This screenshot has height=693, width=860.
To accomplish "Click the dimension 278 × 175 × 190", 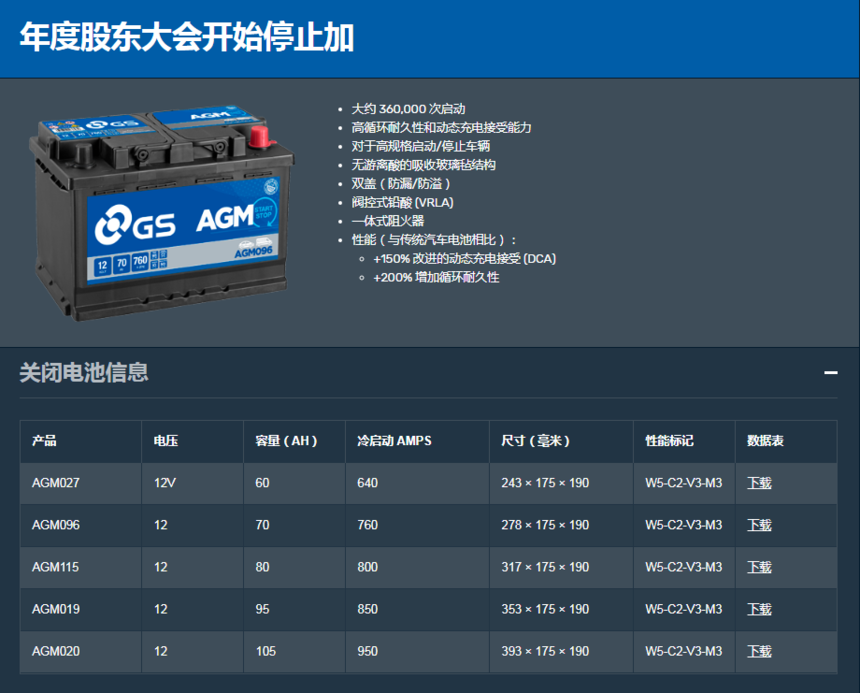I will (x=545, y=525).
